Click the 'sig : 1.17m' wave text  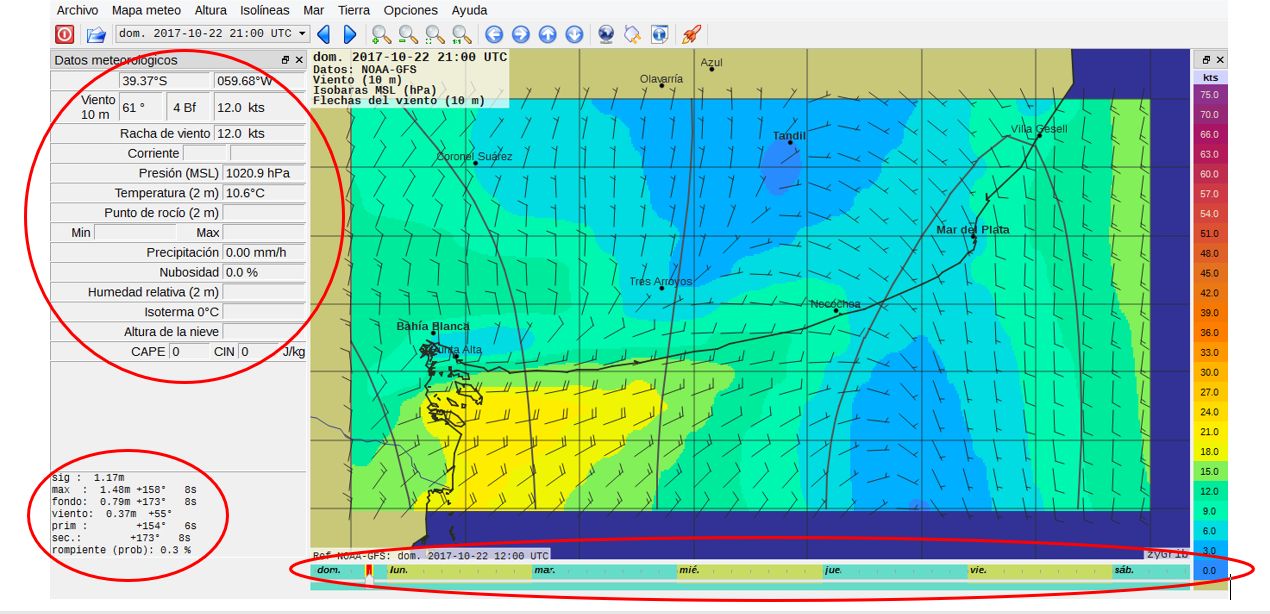coord(88,478)
